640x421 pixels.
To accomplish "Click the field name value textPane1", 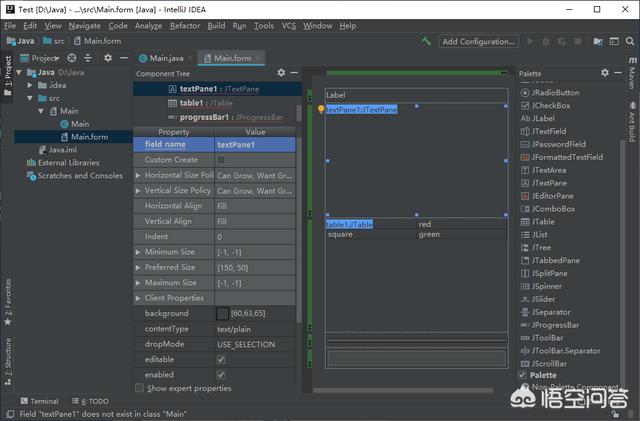I will coord(255,145).
